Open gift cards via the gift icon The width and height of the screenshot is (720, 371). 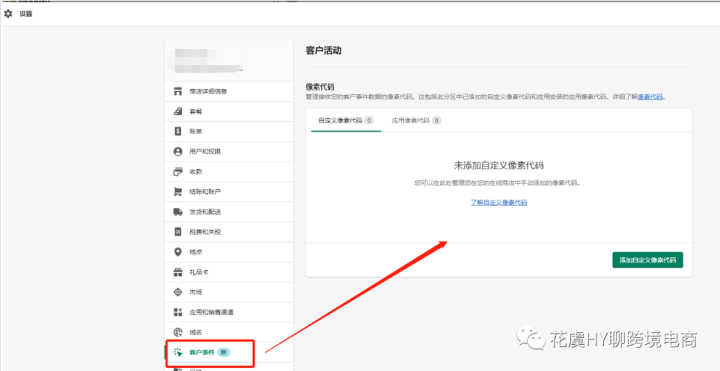(178, 272)
